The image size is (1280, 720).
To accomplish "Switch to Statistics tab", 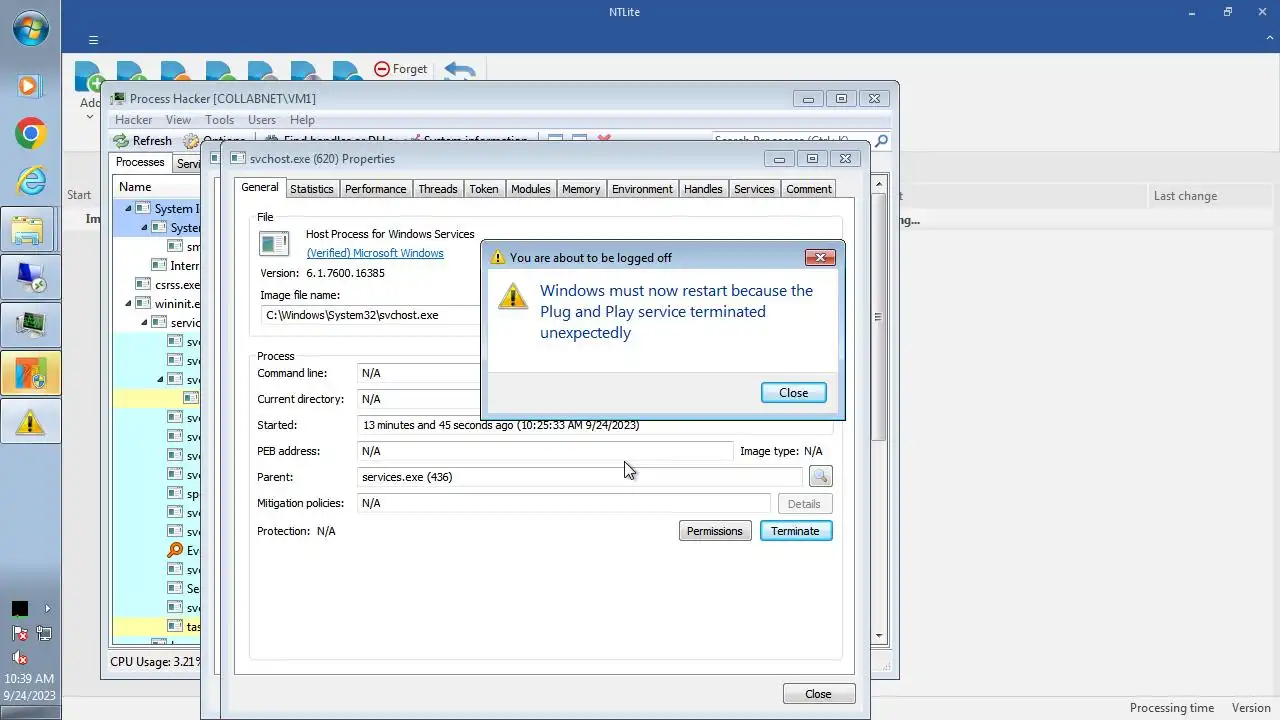I will tap(312, 189).
